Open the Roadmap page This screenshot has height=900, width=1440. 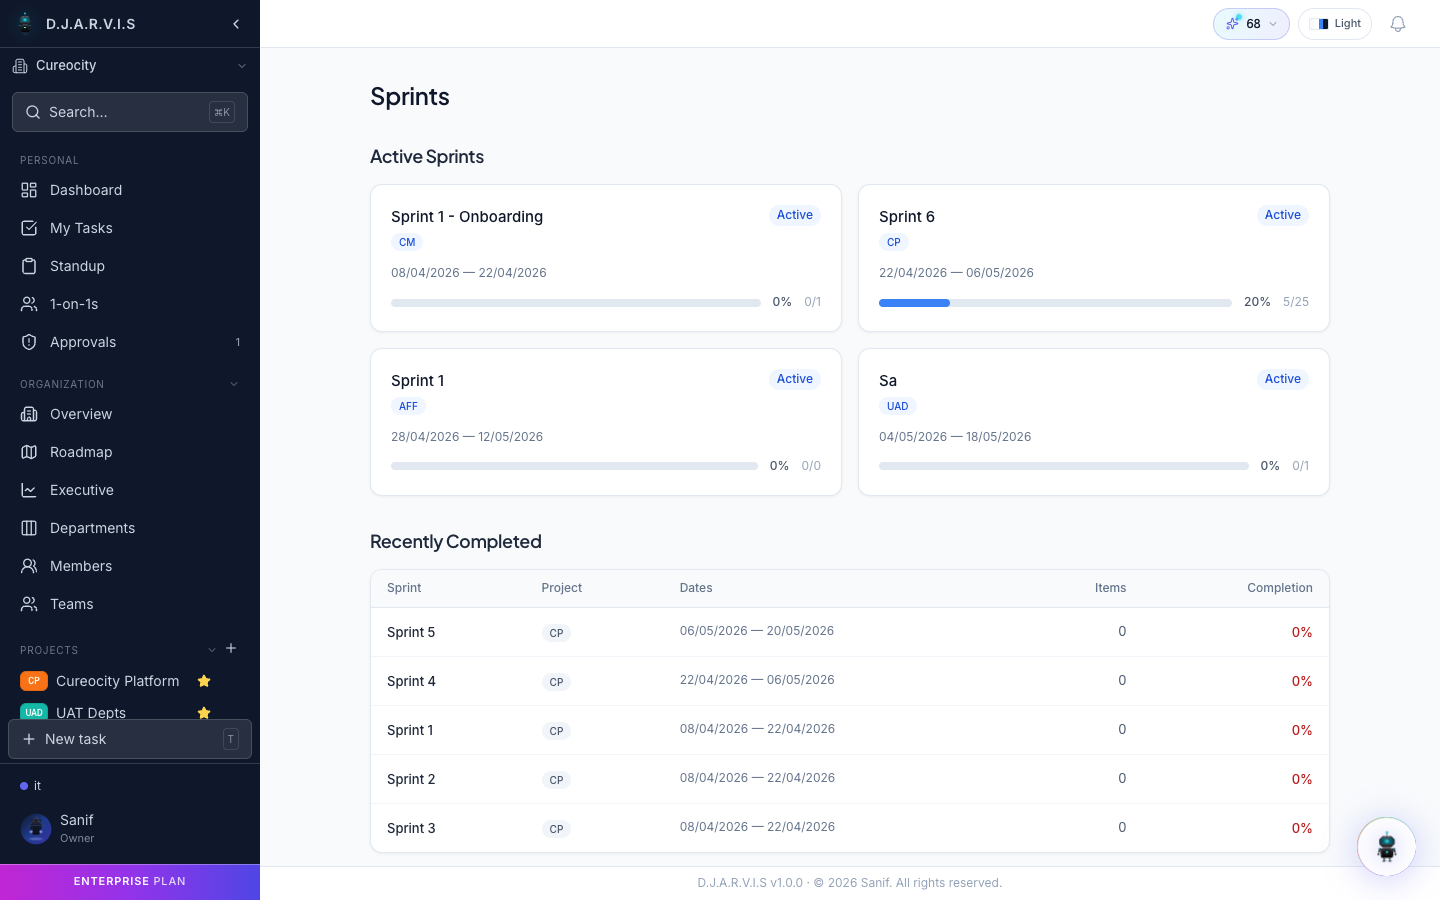130,452
